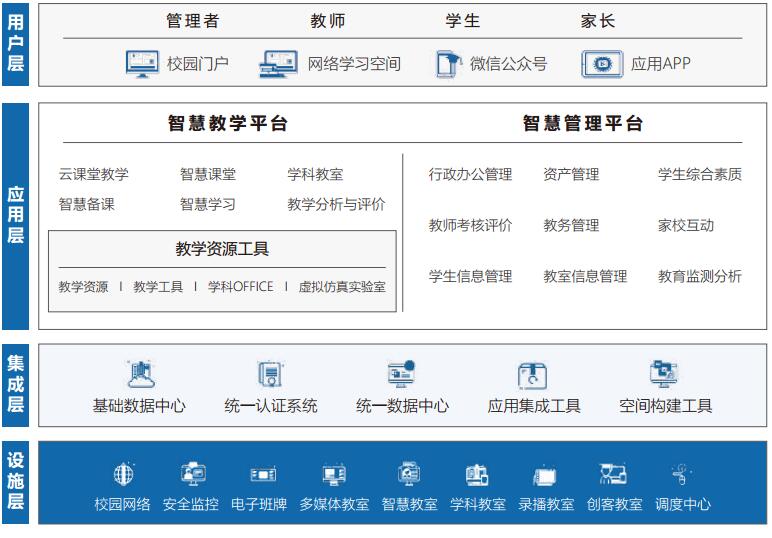Image resolution: width=772 pixels, height=538 pixels.
Task: Click the 统一认证系统 icon
Action: pyautogui.click(x=270, y=375)
